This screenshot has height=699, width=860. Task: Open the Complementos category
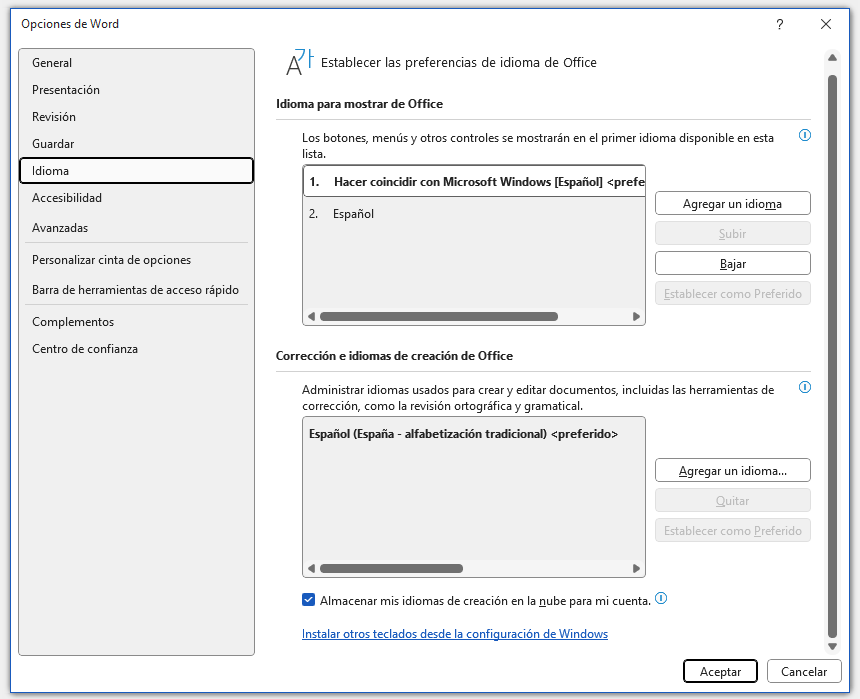click(137, 322)
